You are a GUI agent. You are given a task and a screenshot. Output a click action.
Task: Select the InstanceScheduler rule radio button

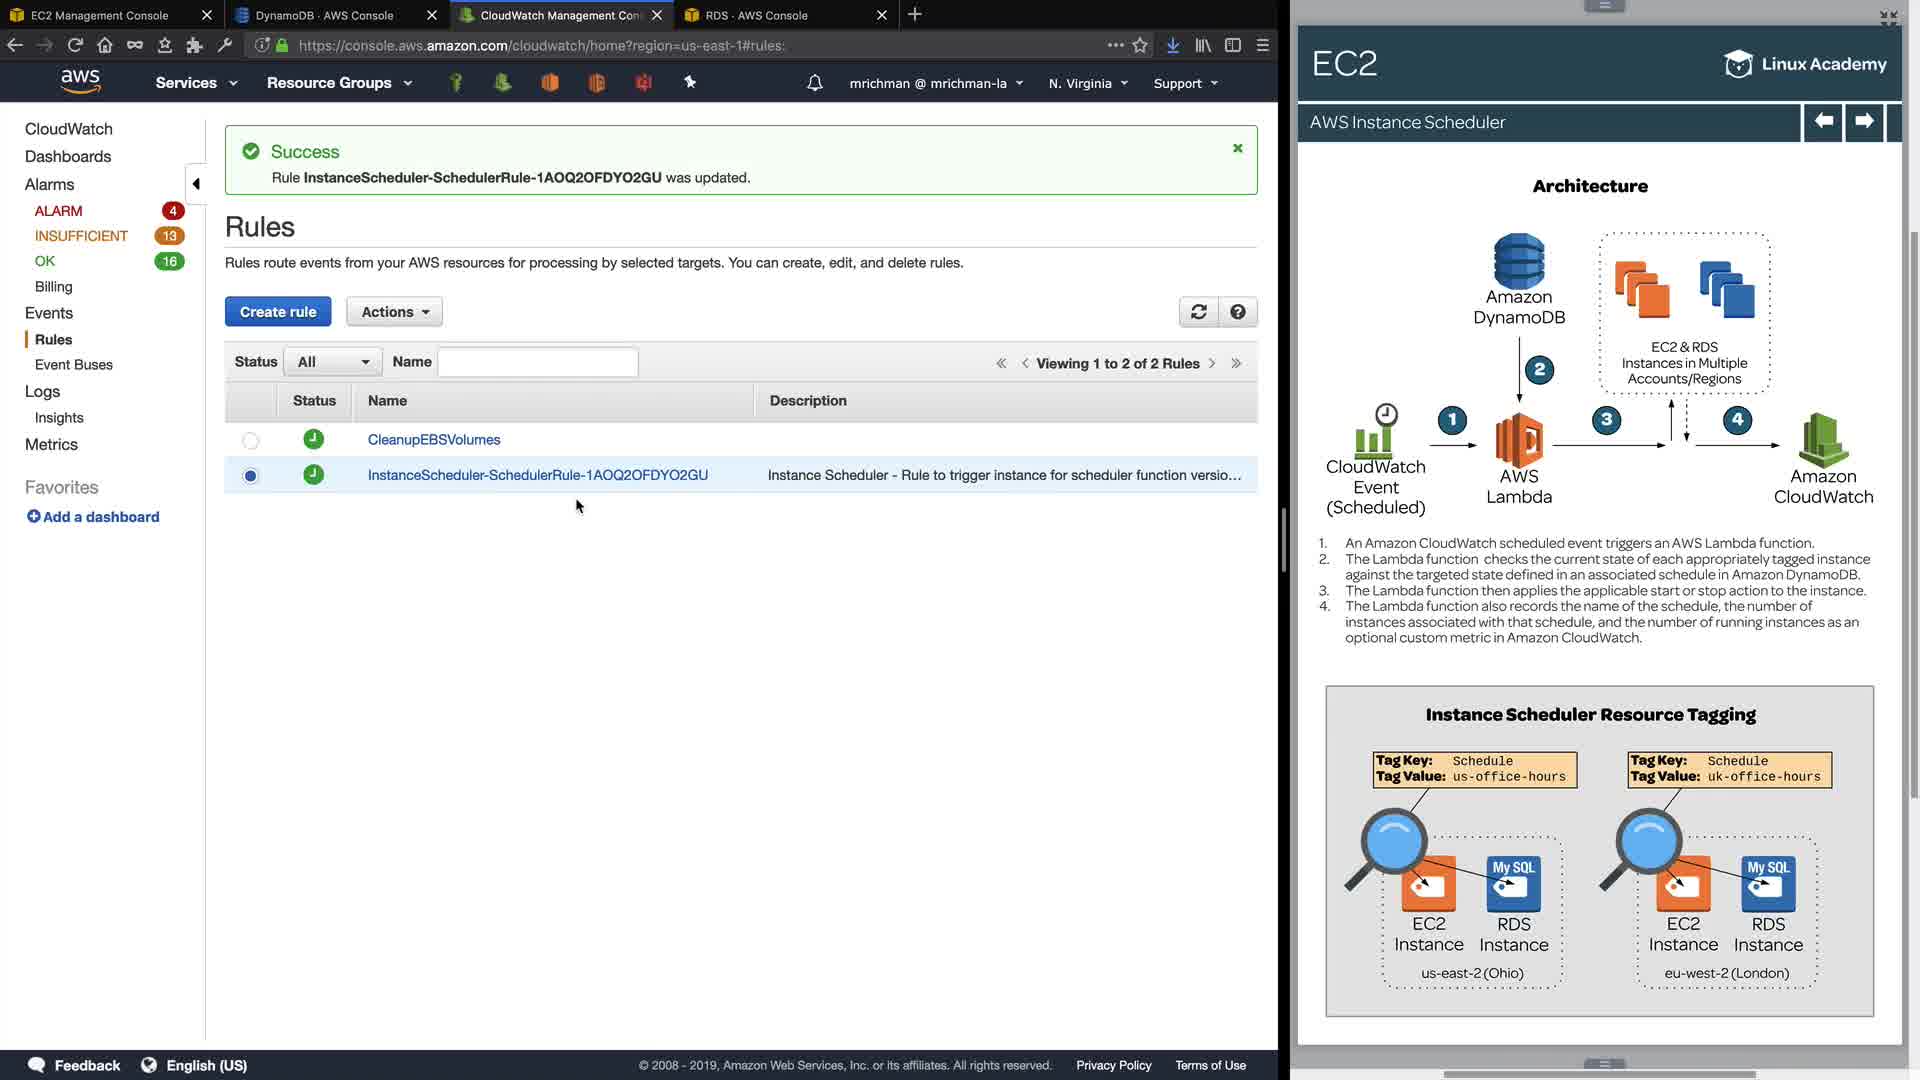[250, 476]
